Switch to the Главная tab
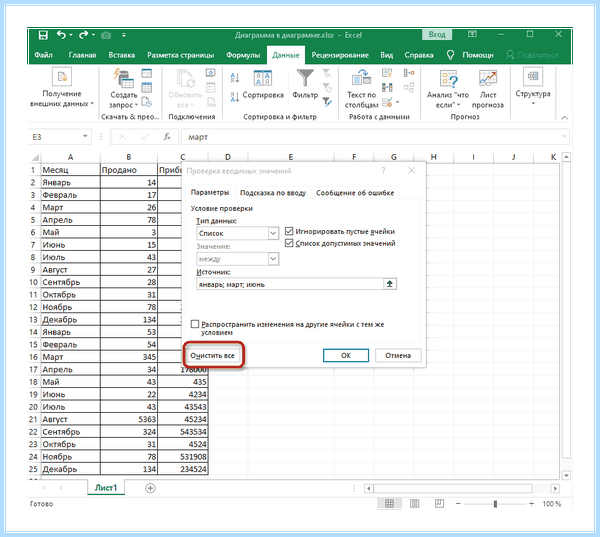 click(x=82, y=55)
